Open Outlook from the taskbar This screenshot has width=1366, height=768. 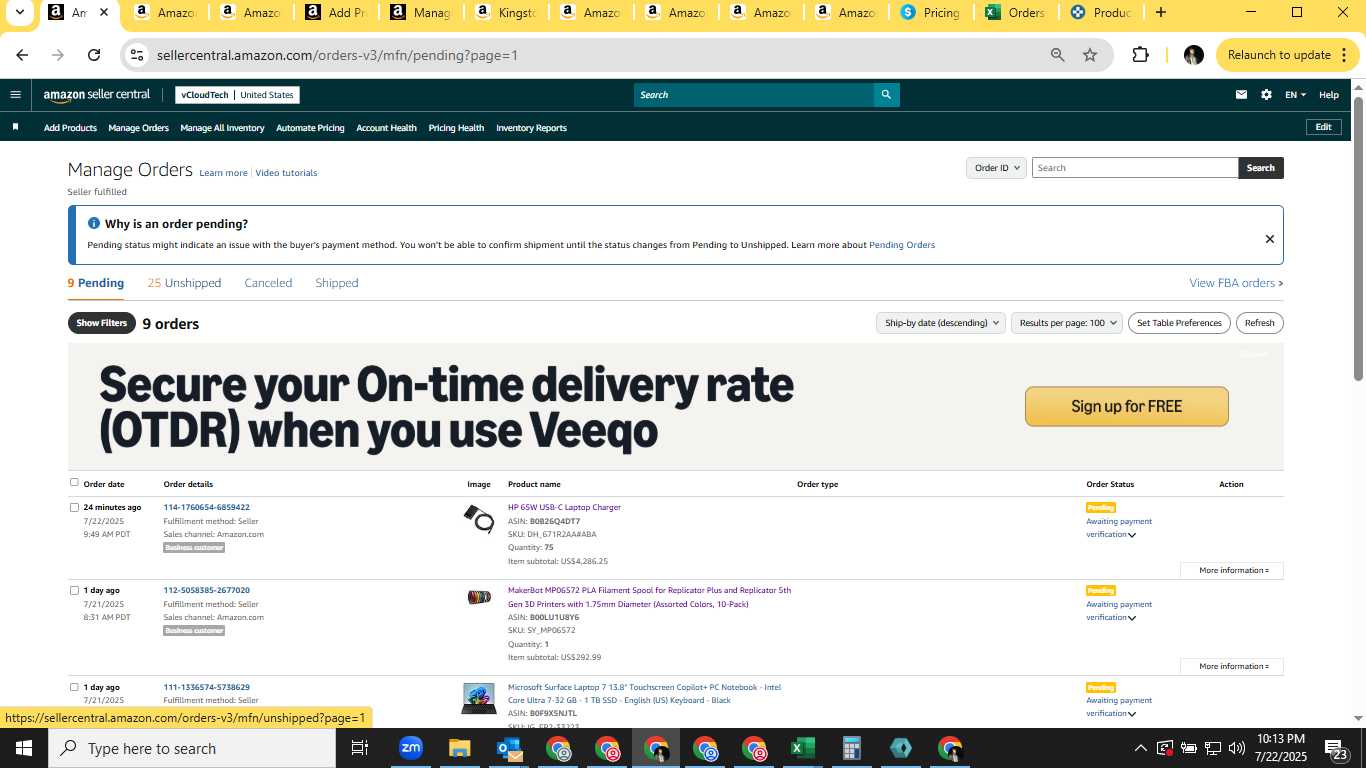pyautogui.click(x=508, y=748)
